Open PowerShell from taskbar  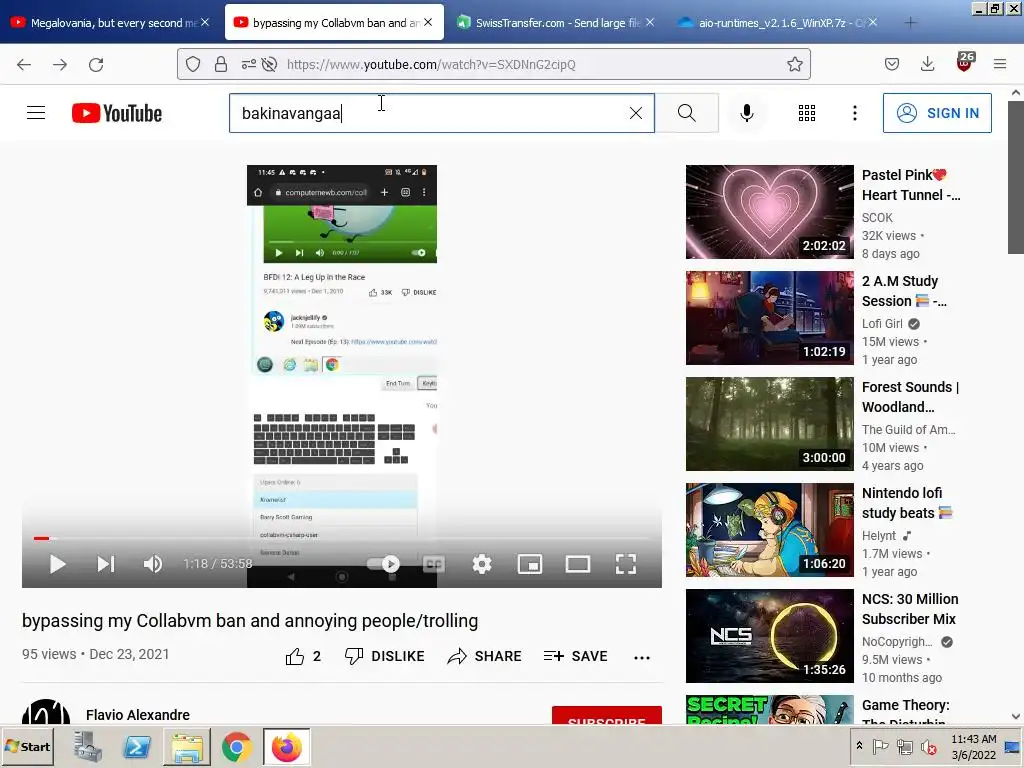(x=136, y=746)
